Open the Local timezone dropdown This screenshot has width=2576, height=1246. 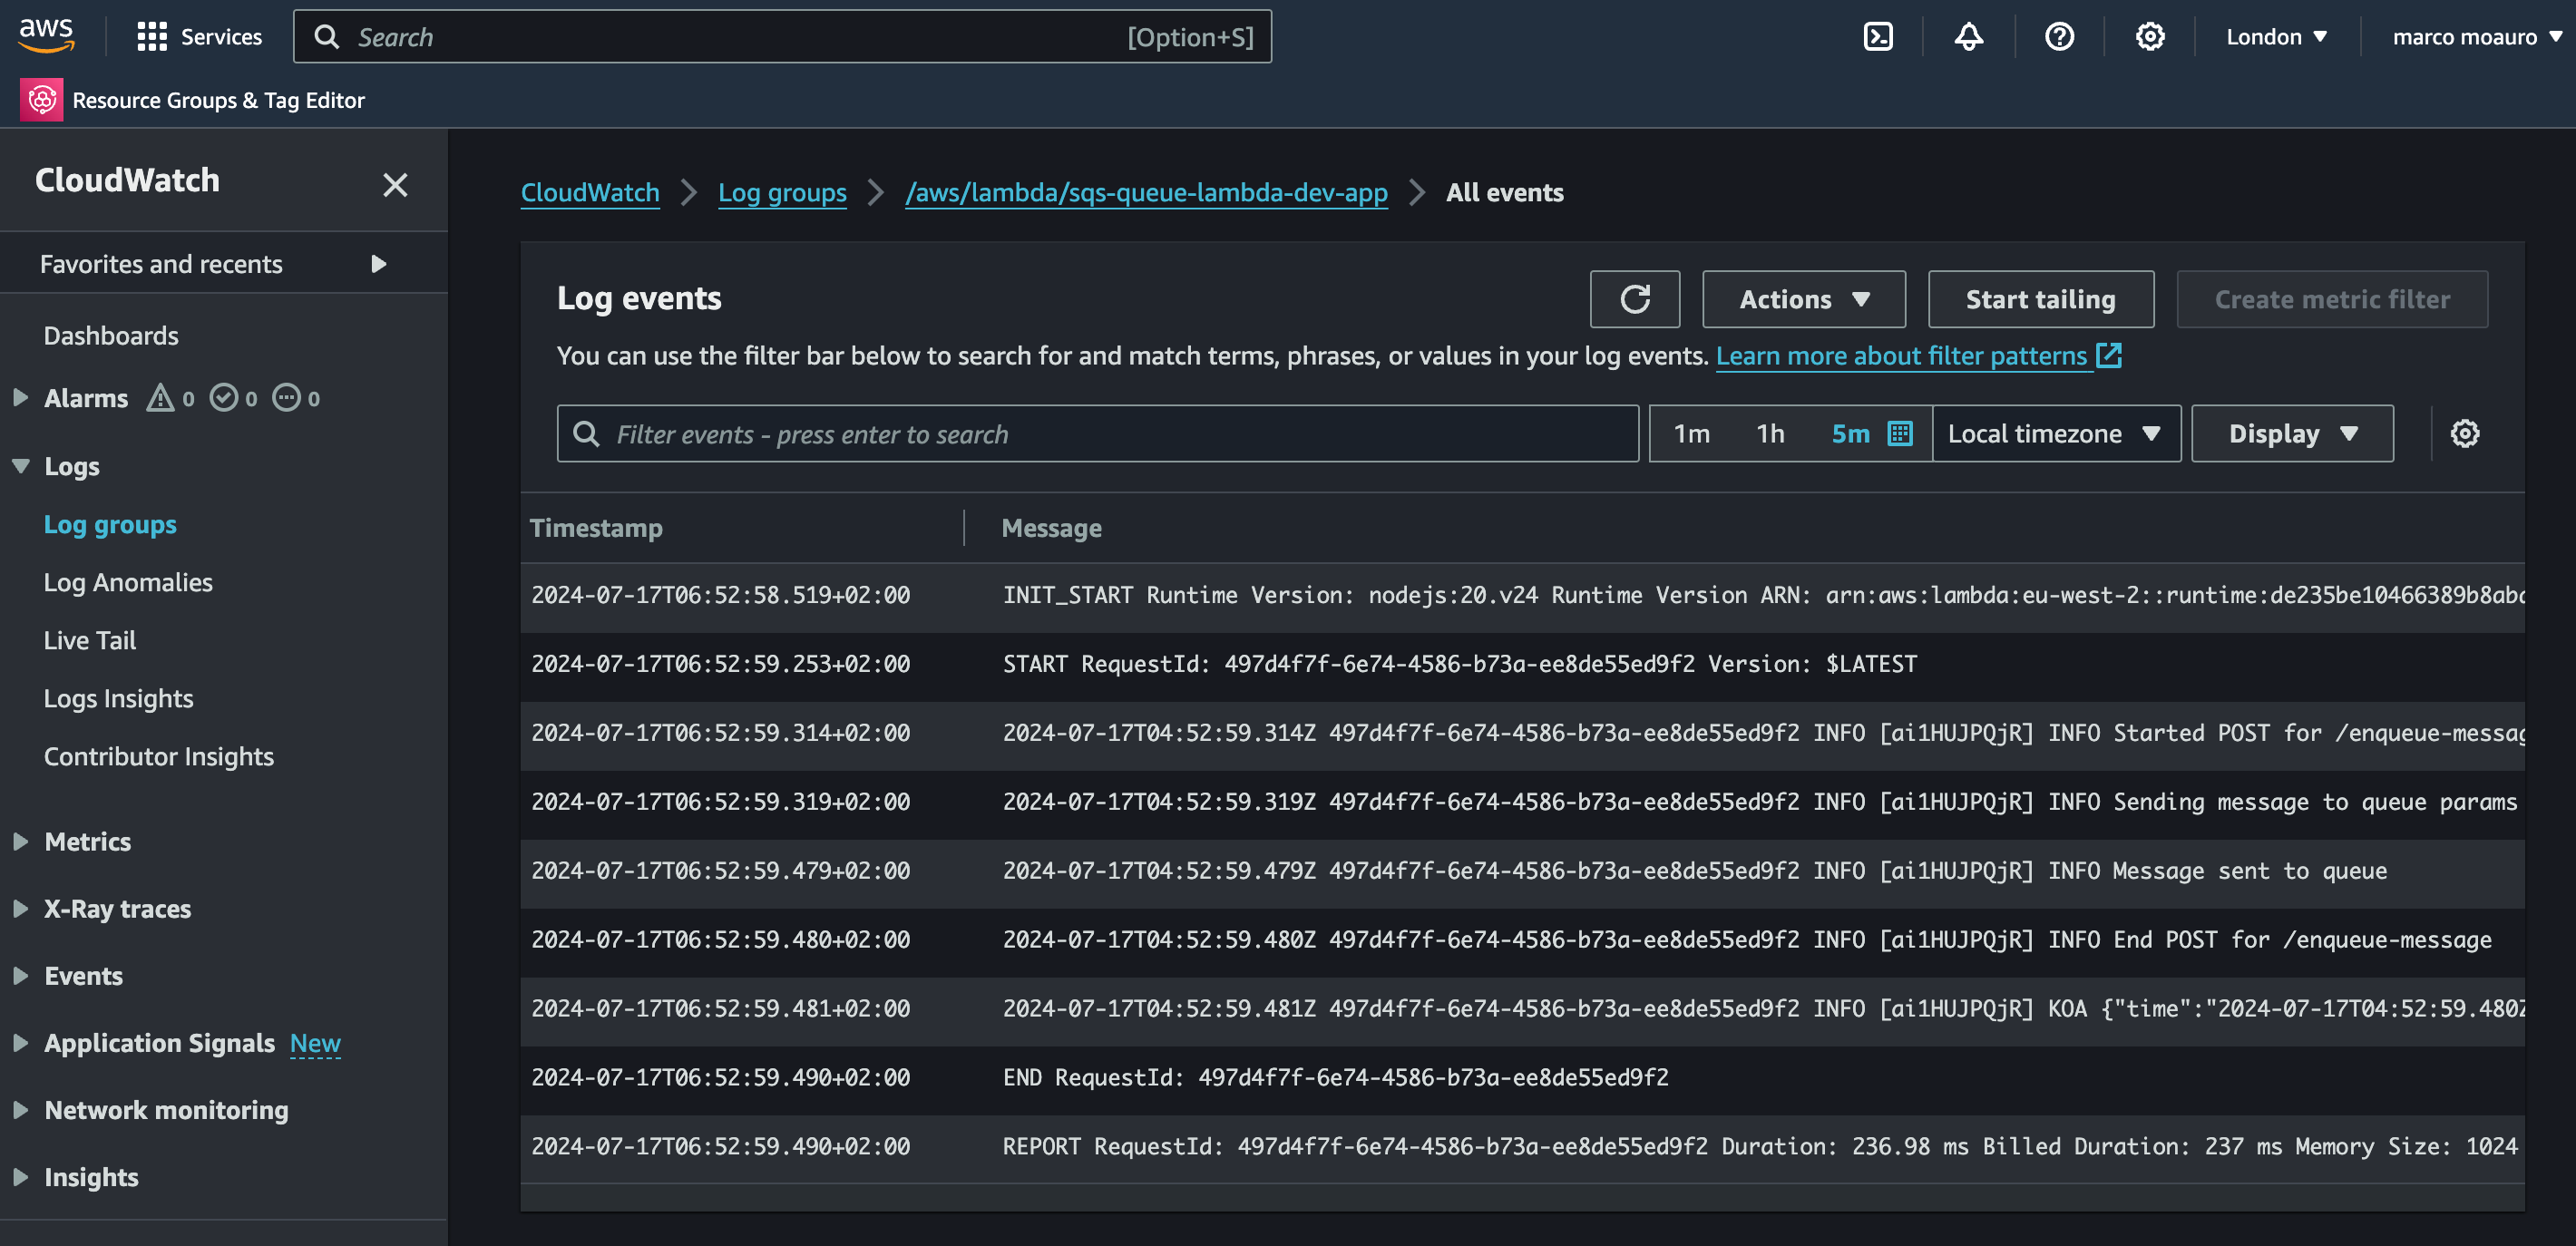[2056, 433]
